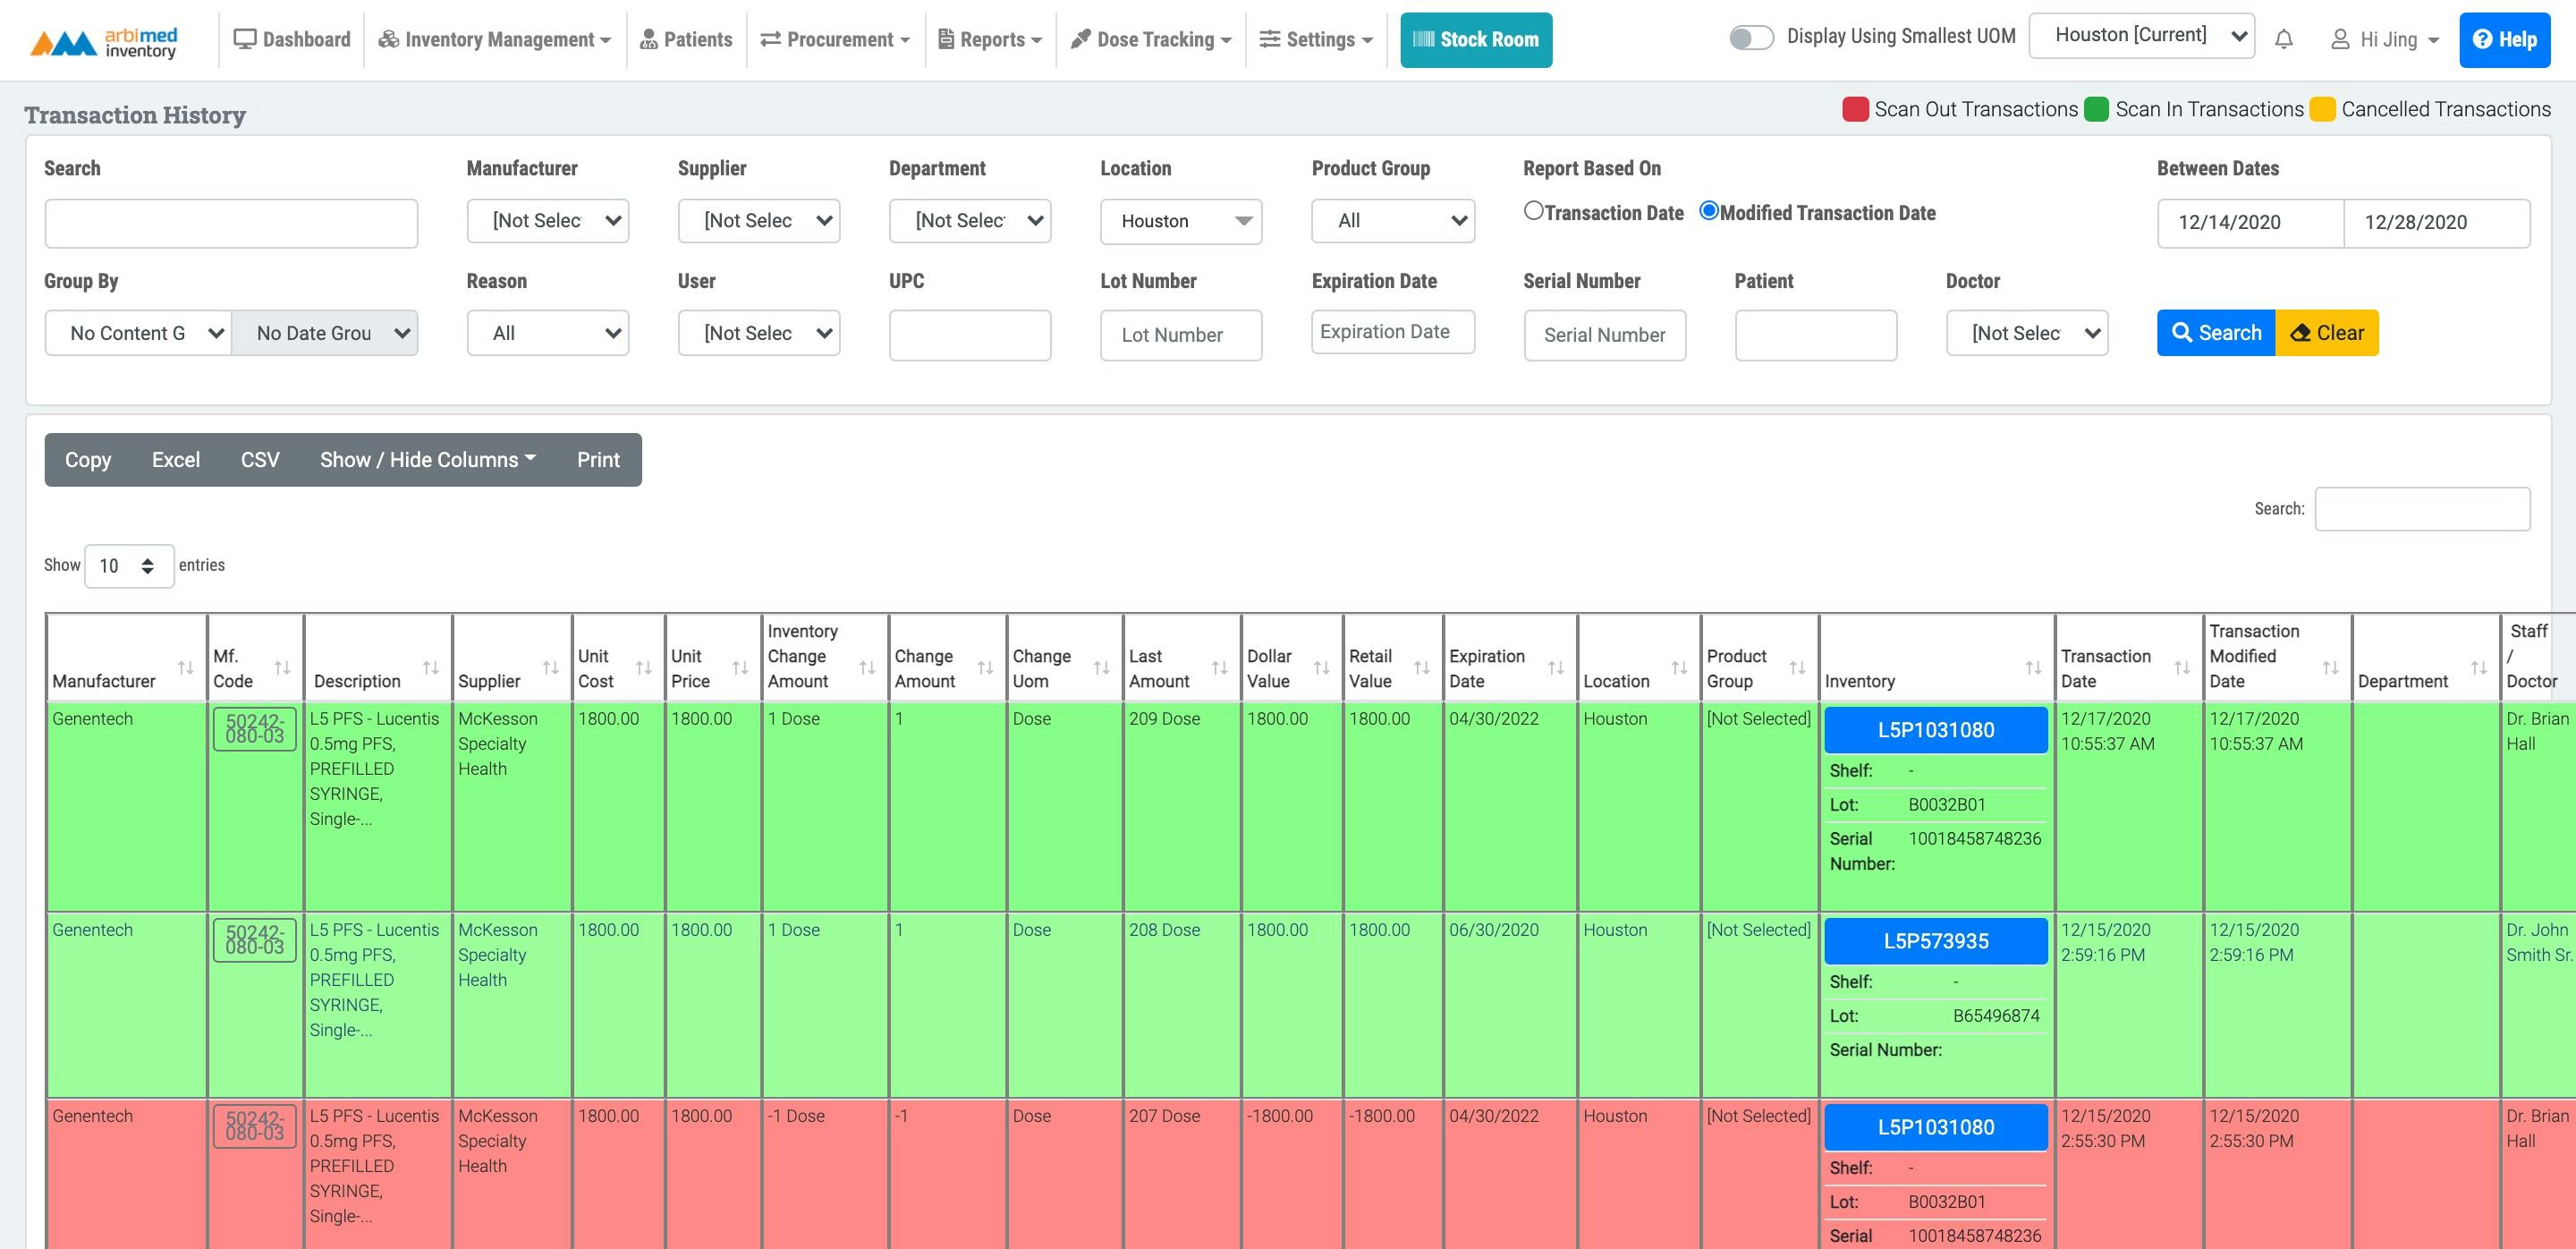This screenshot has width=2576, height=1249.
Task: Select Modified Transaction Date option
Action: coord(1708,211)
